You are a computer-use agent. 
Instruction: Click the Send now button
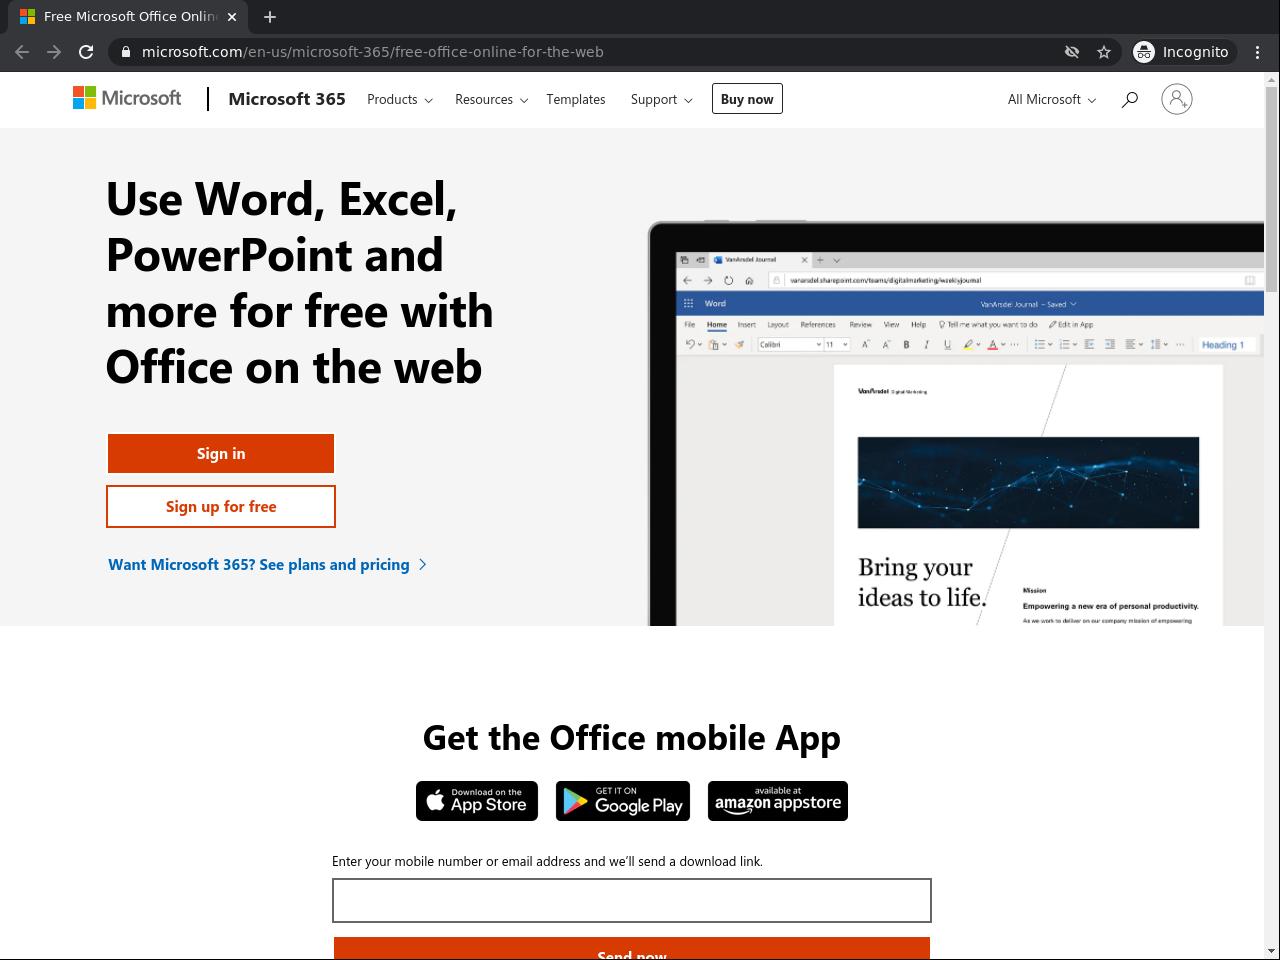[x=632, y=949]
